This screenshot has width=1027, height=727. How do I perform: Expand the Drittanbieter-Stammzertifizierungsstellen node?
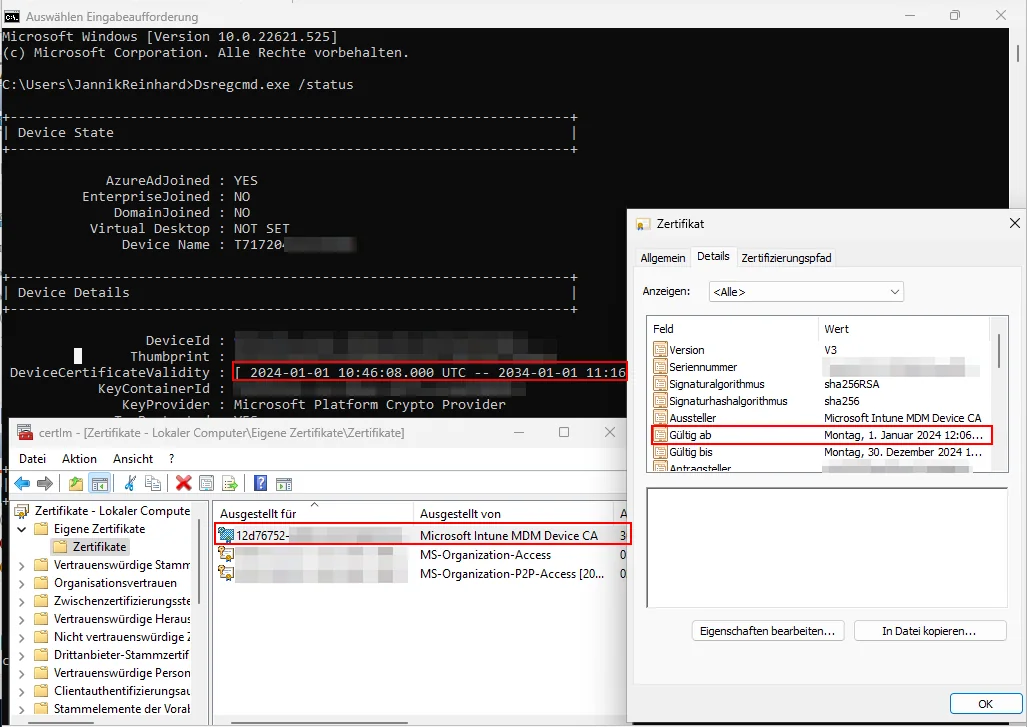pos(22,655)
